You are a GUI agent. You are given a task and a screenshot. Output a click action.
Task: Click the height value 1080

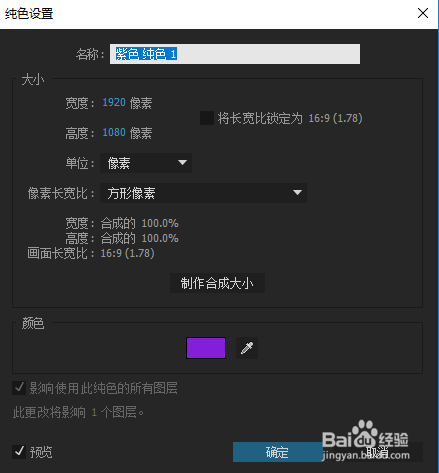[114, 132]
